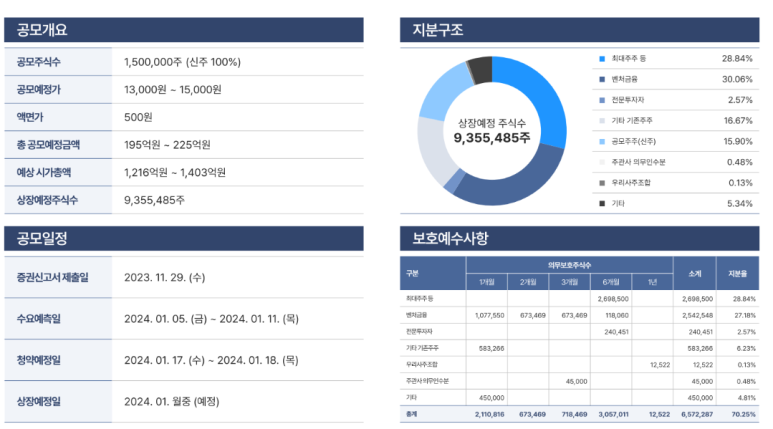Click the 공모예정가 row label
Screen dimensions: 773x429
pyautogui.click(x=38, y=90)
